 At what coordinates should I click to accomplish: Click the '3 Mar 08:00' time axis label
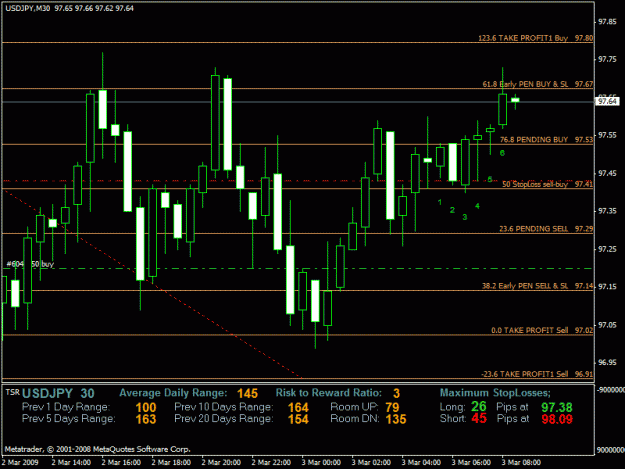(x=521, y=463)
